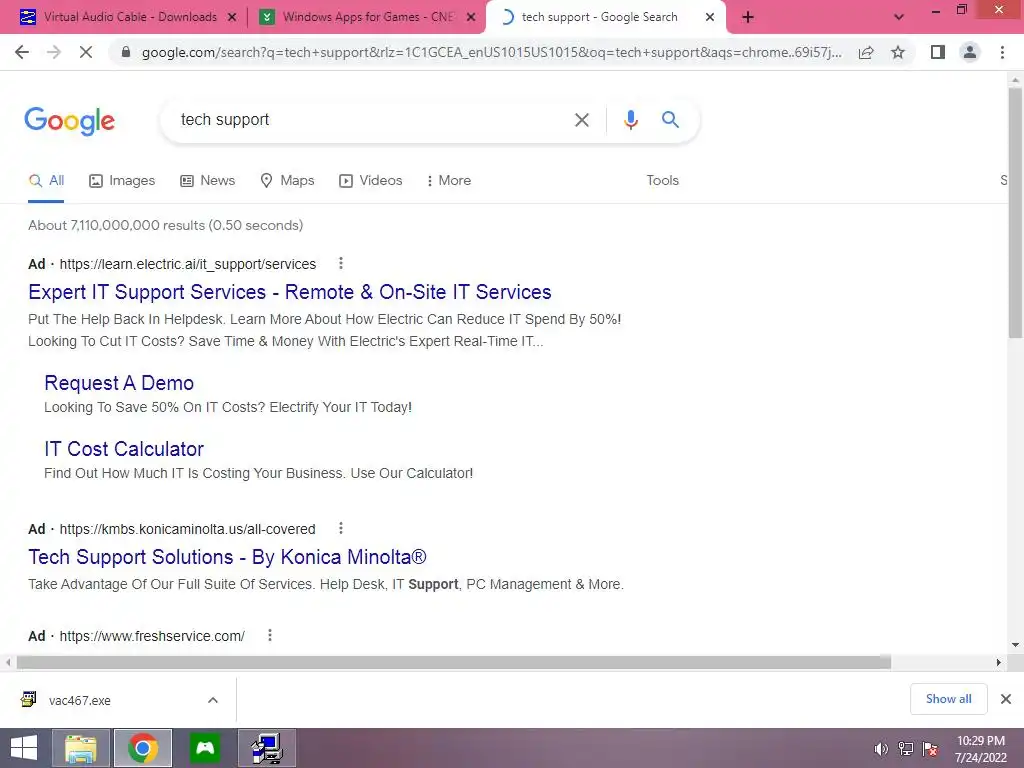Viewport: 1024px width, 768px height.
Task: Open the tab search dropdown chevron
Action: [899, 18]
